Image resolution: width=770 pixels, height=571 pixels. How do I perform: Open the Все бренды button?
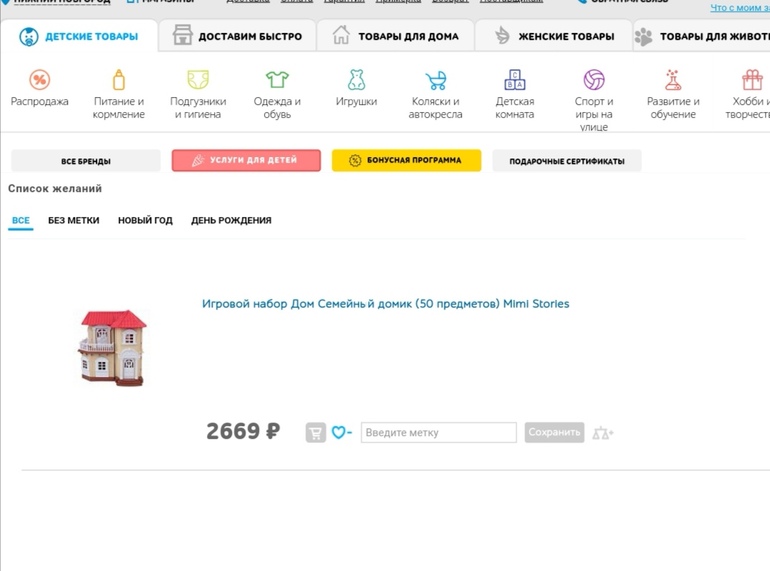(x=85, y=161)
